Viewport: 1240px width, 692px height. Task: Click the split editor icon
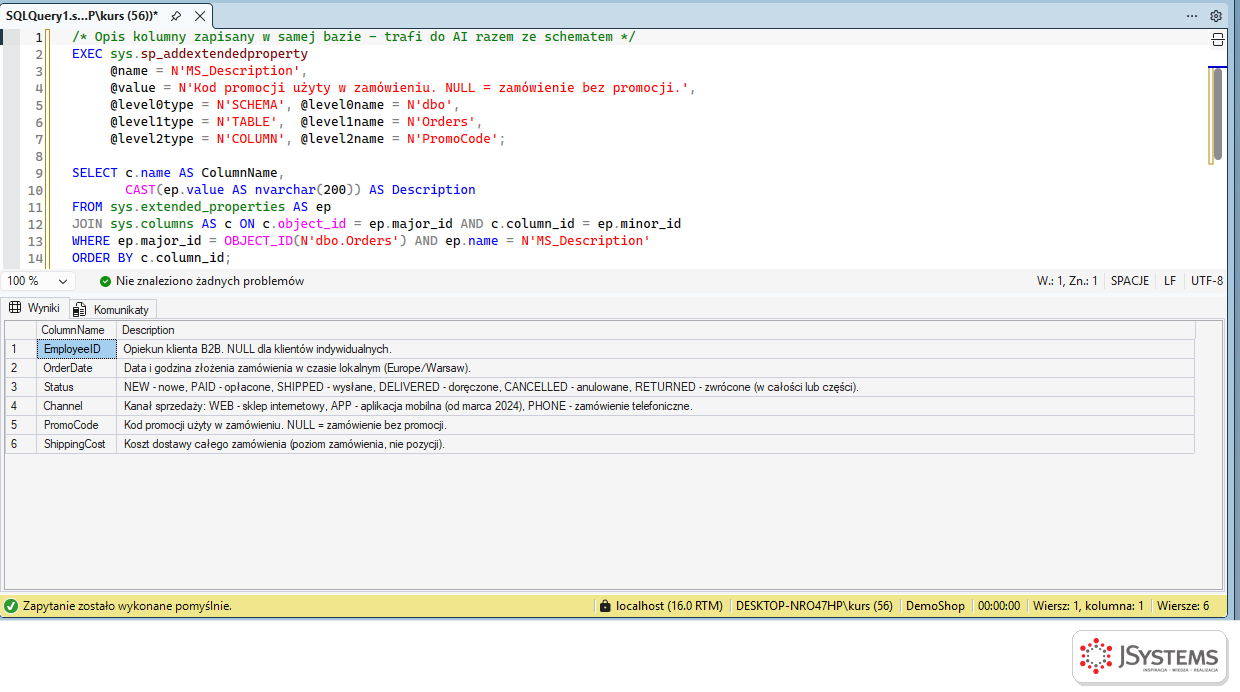[x=1217, y=39]
